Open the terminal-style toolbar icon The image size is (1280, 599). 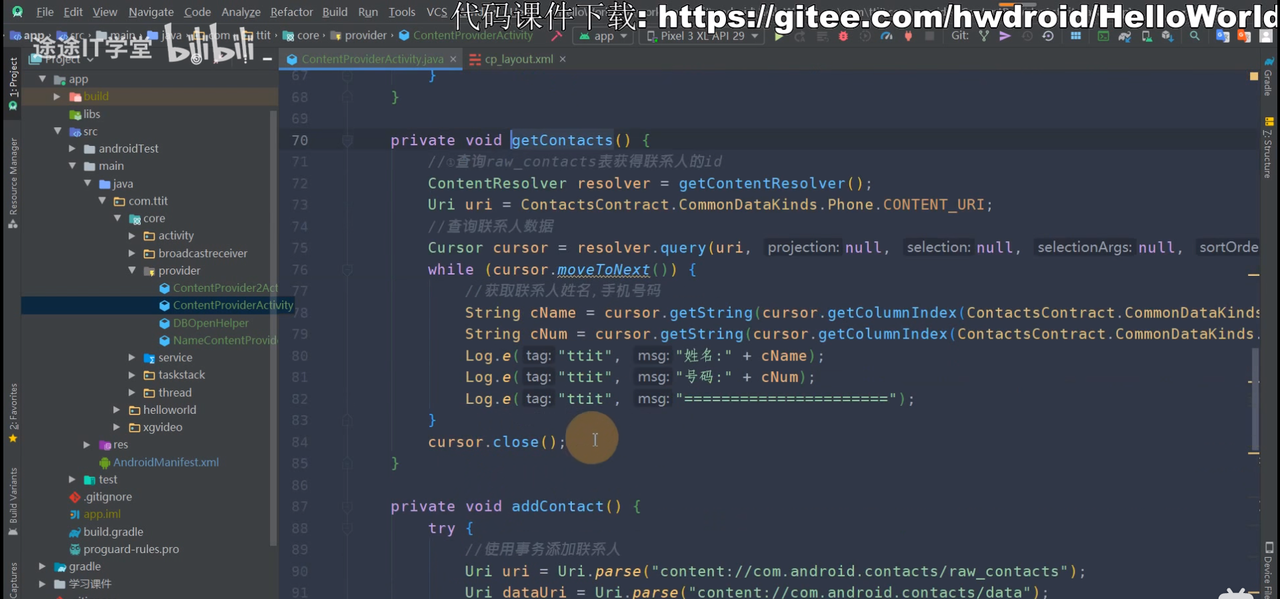click(1103, 36)
